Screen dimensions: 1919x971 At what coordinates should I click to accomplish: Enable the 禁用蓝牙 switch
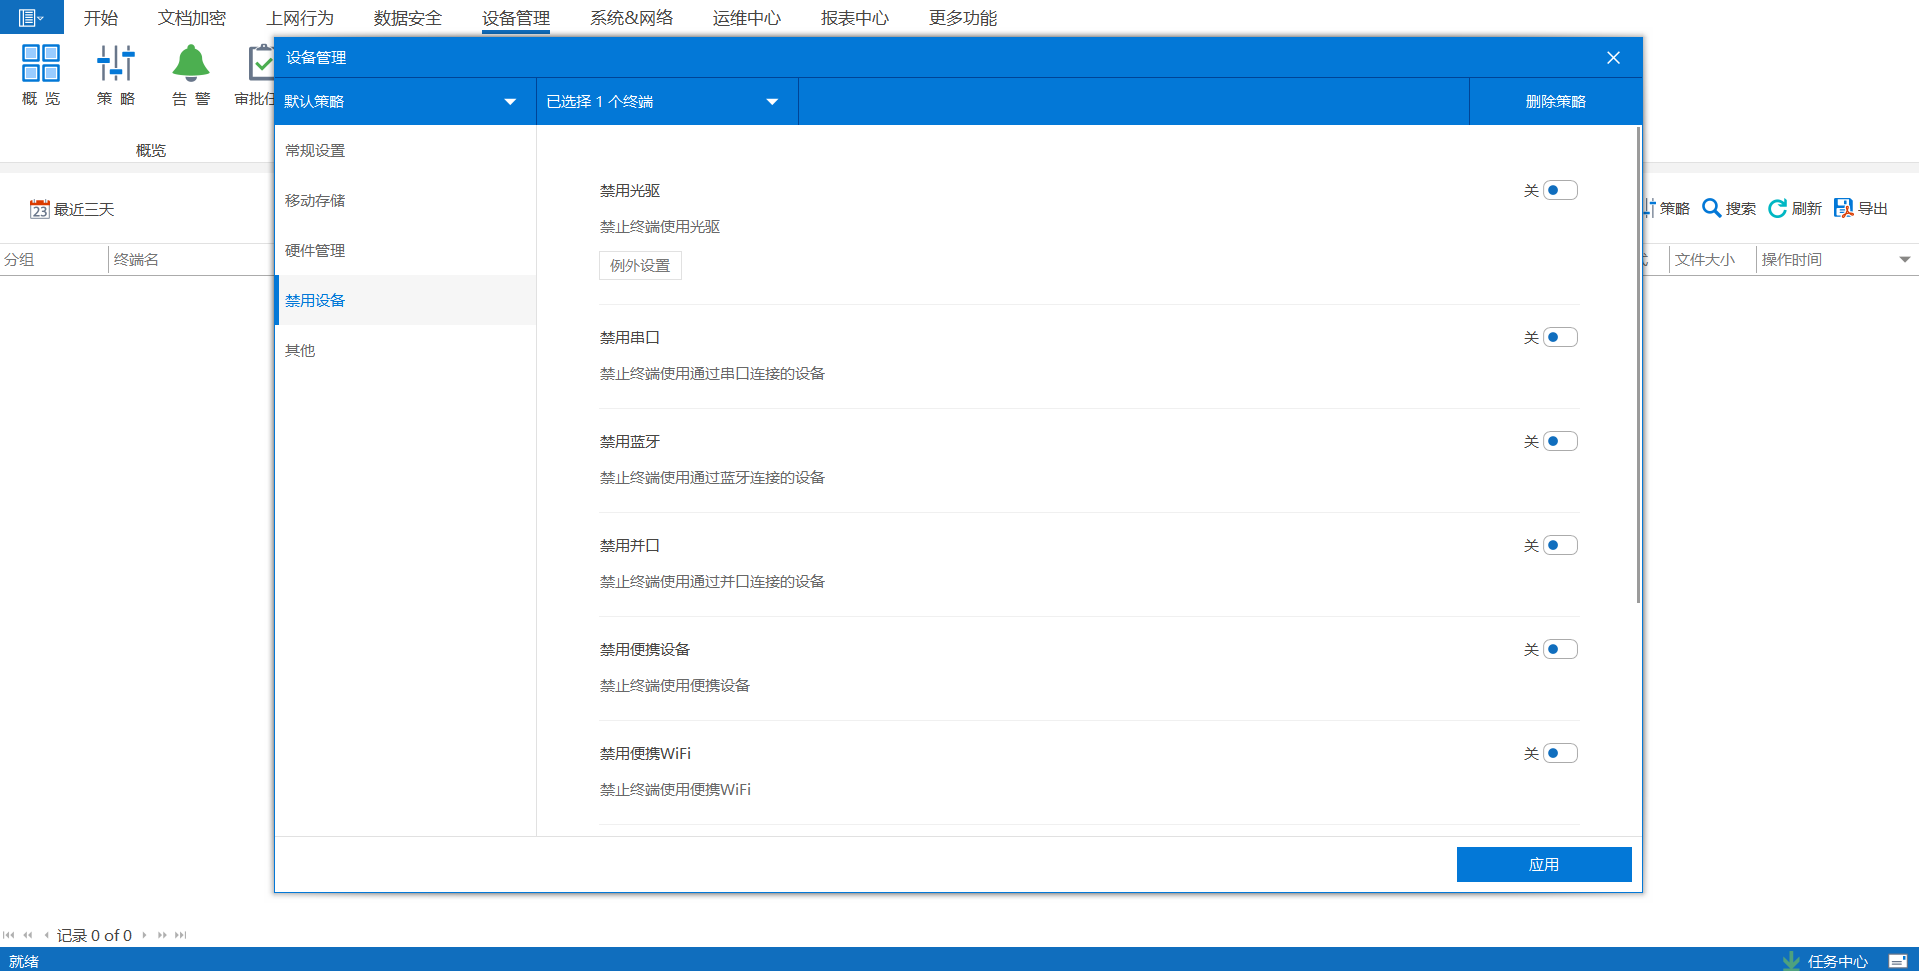(x=1559, y=441)
